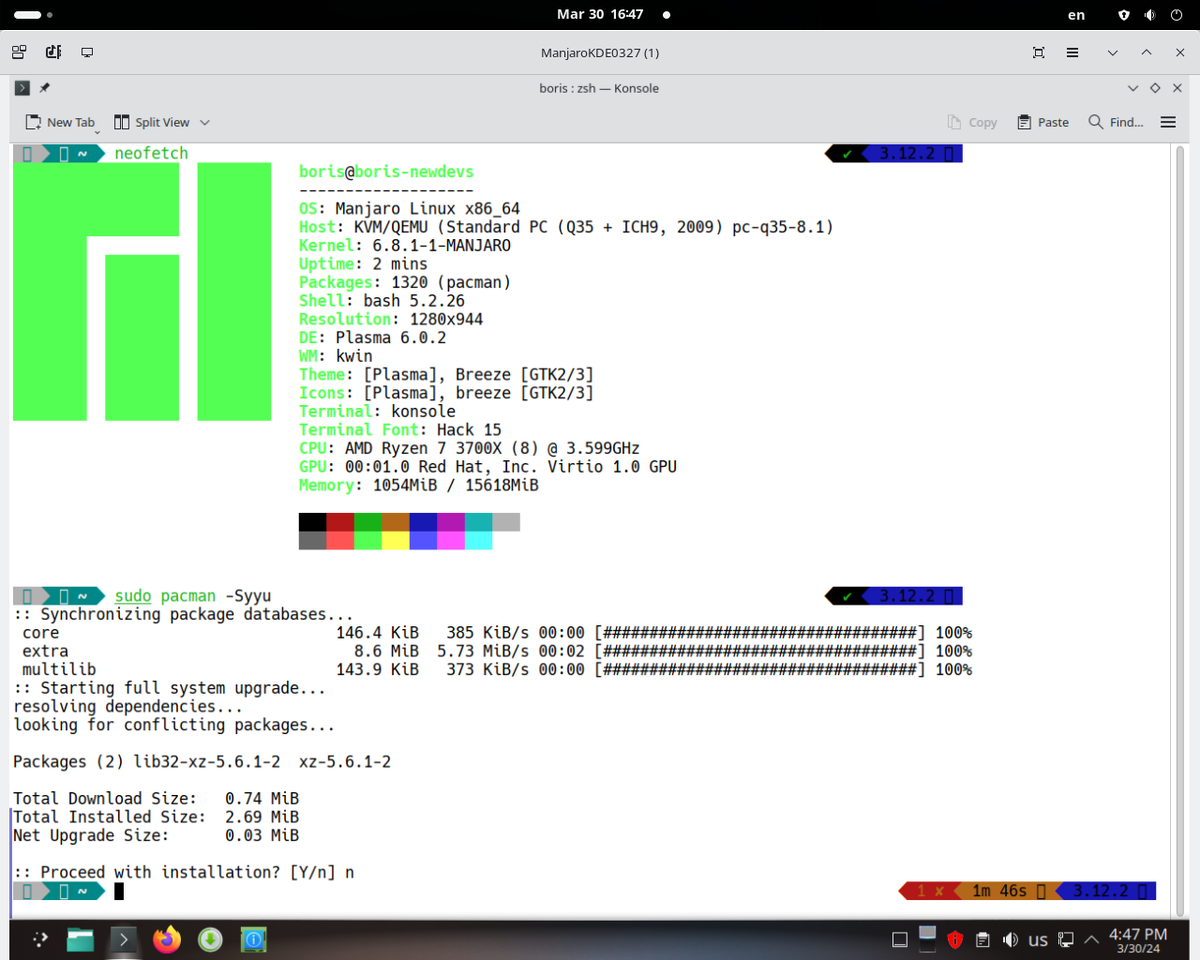Open the en keyboard layout indicator
The height and width of the screenshot is (960, 1200).
tap(1076, 15)
